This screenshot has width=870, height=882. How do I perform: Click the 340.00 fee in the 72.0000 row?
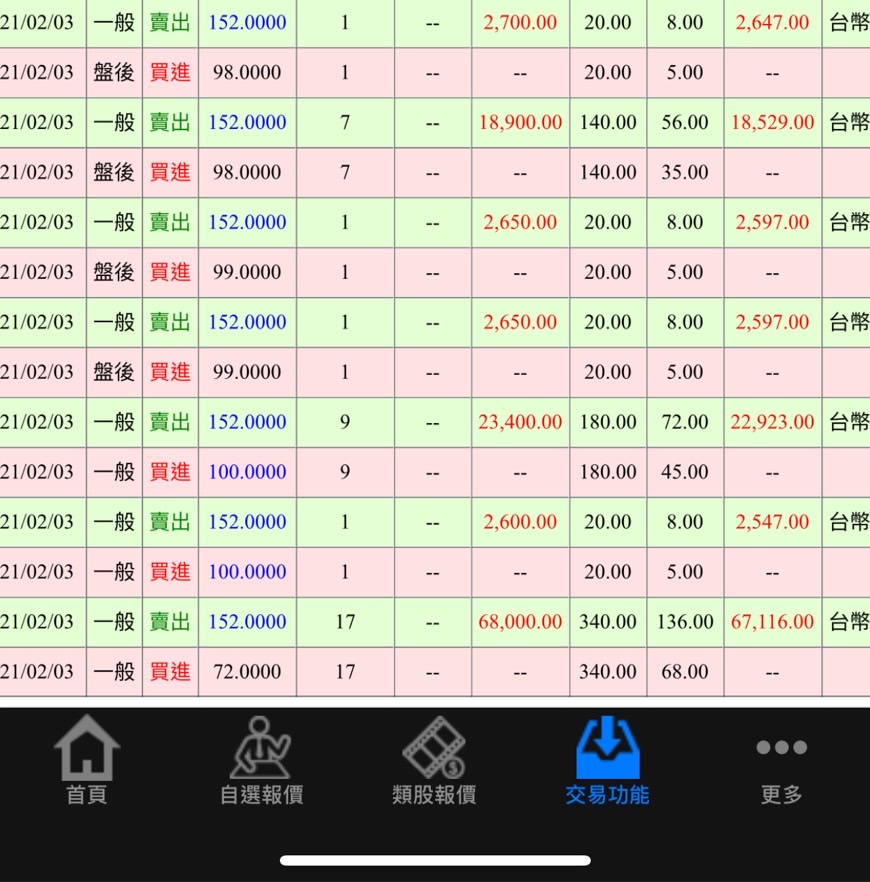(x=608, y=672)
